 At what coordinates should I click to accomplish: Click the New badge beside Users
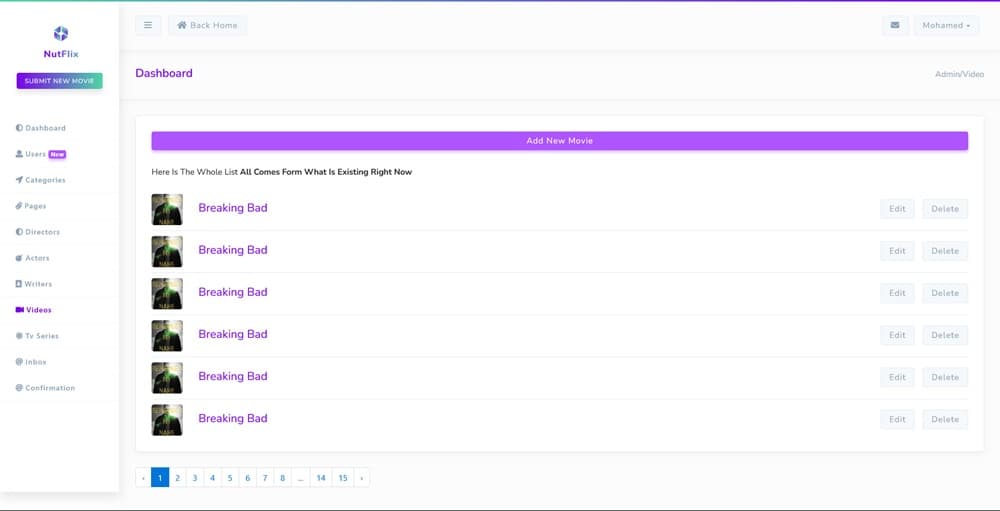[57, 154]
